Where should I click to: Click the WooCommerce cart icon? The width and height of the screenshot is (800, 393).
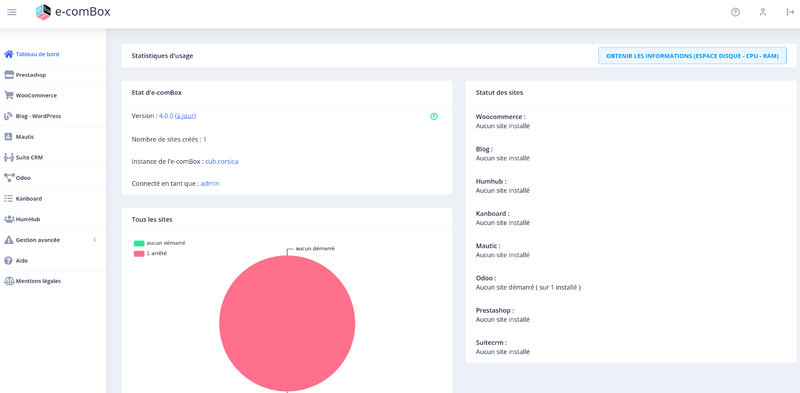tap(9, 95)
